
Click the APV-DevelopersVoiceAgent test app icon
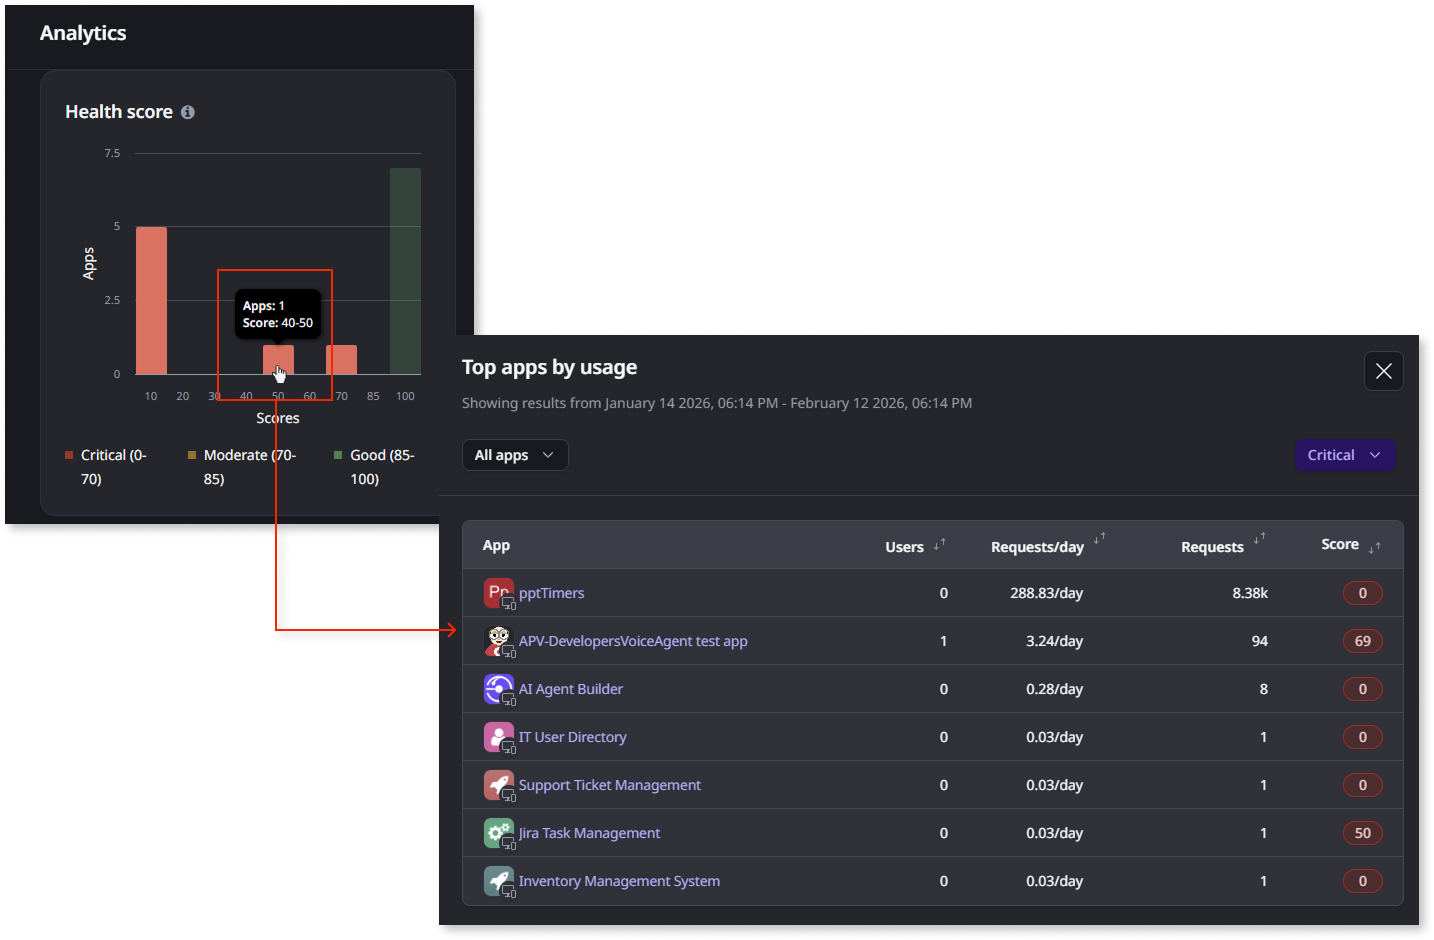[498, 641]
